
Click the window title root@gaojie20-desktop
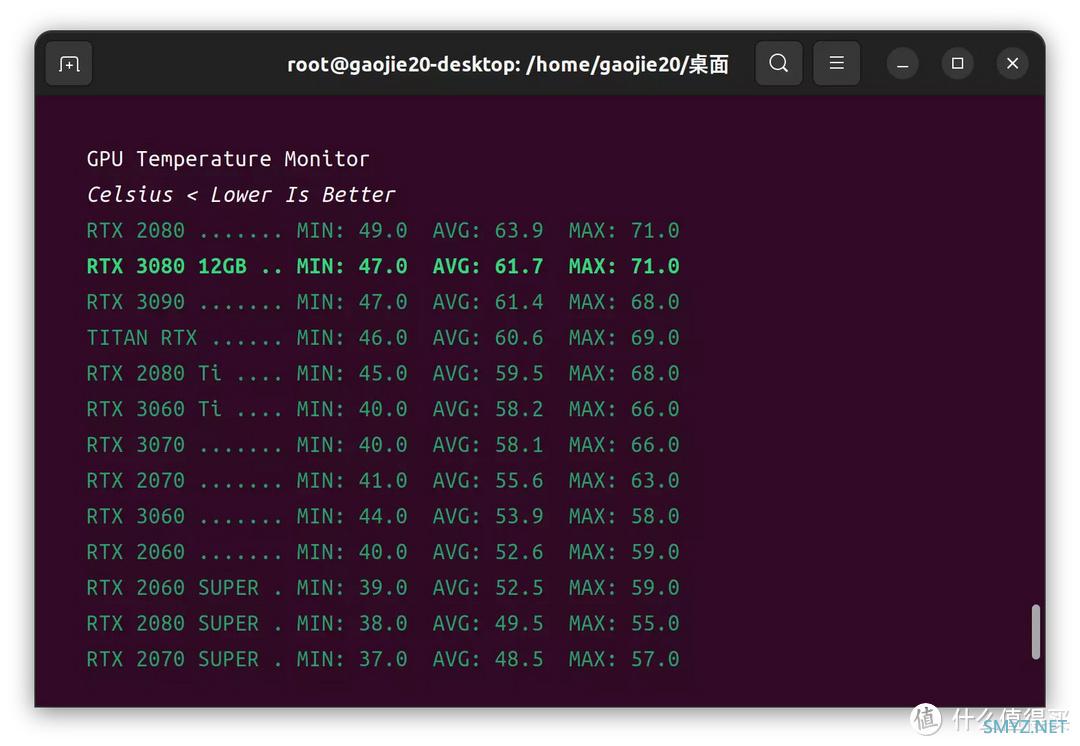tap(508, 64)
